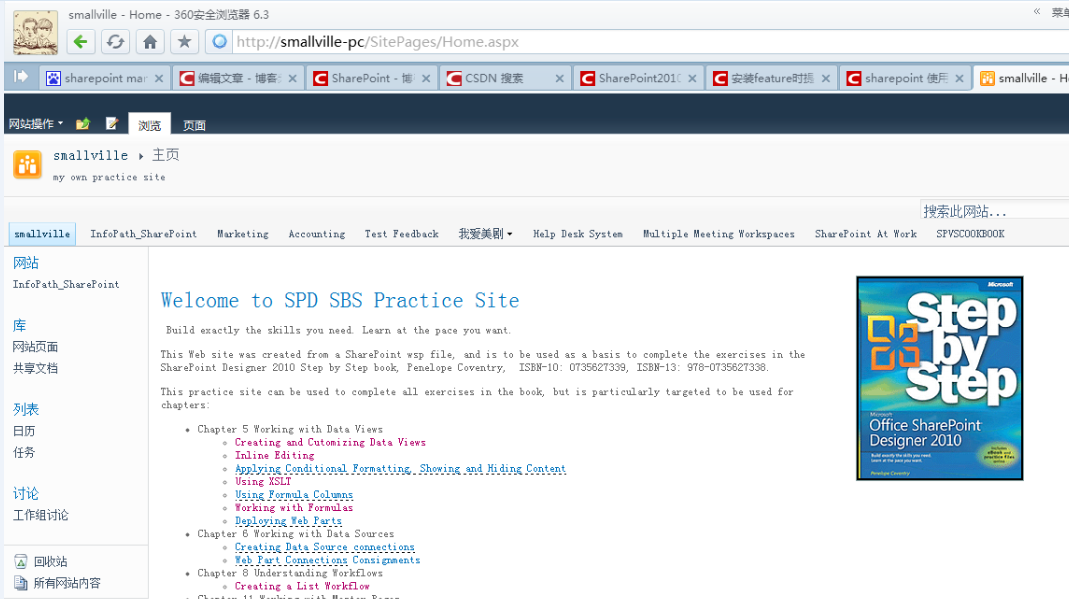Close the SharePoint2010 tab
The height and width of the screenshot is (599, 1069).
(x=692, y=78)
